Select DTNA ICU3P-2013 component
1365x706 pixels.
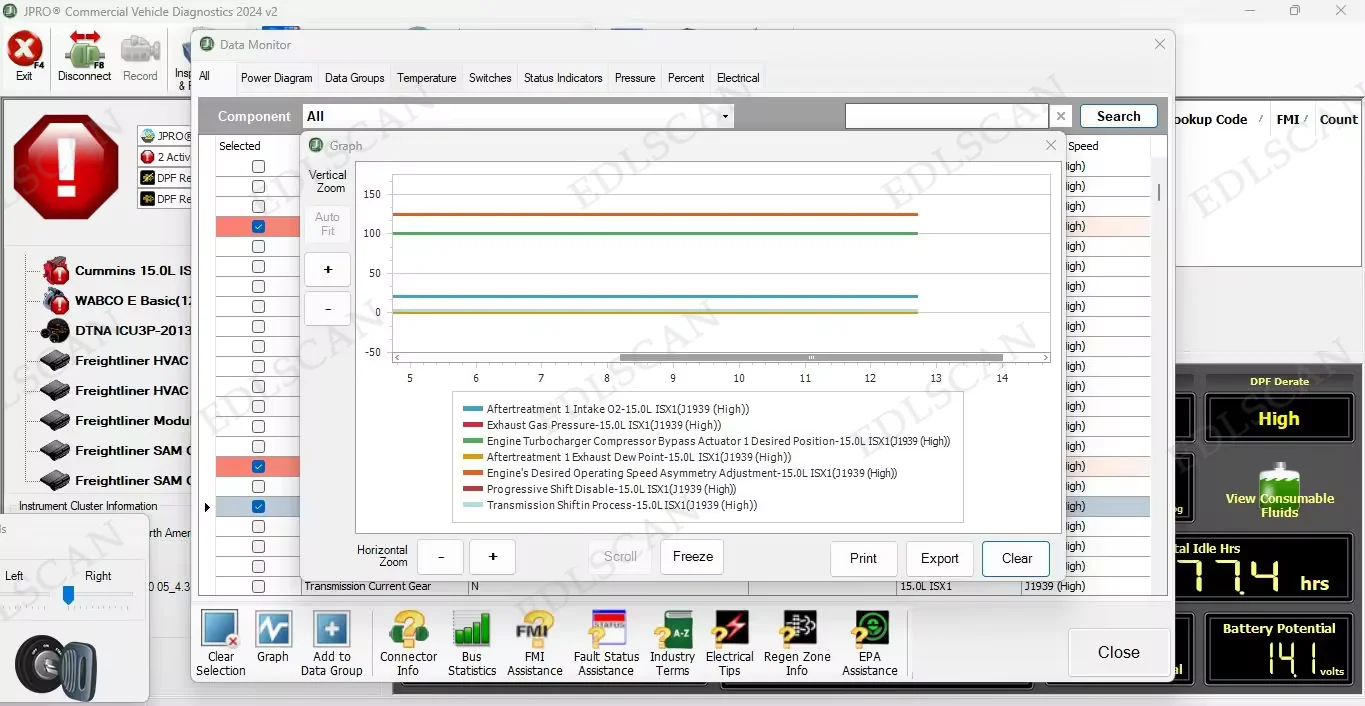pos(116,330)
